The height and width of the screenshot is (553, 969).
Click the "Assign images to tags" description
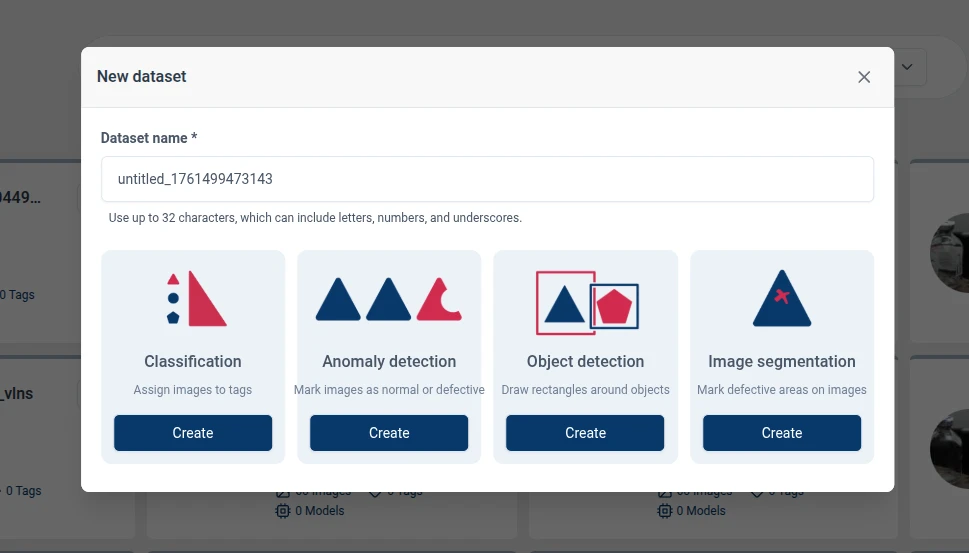(193, 390)
